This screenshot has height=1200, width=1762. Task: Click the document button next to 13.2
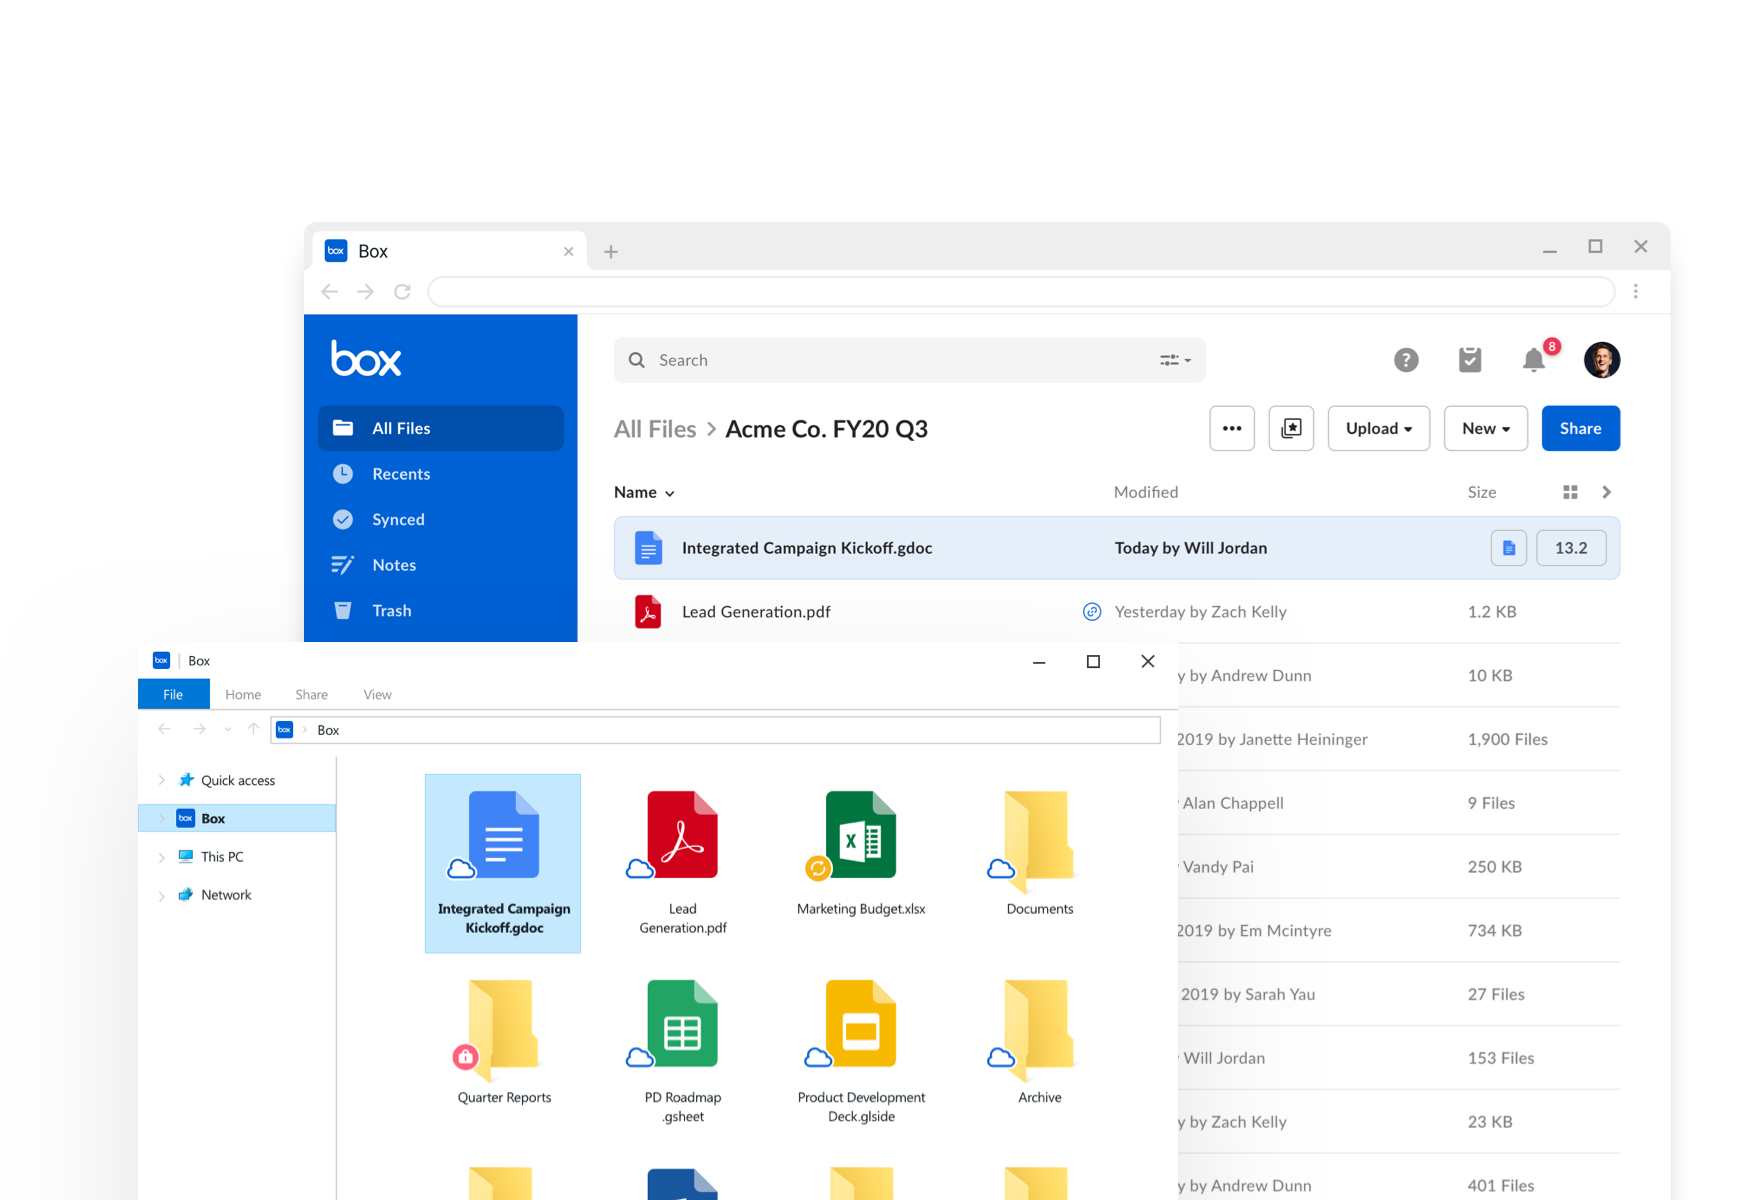click(x=1509, y=548)
